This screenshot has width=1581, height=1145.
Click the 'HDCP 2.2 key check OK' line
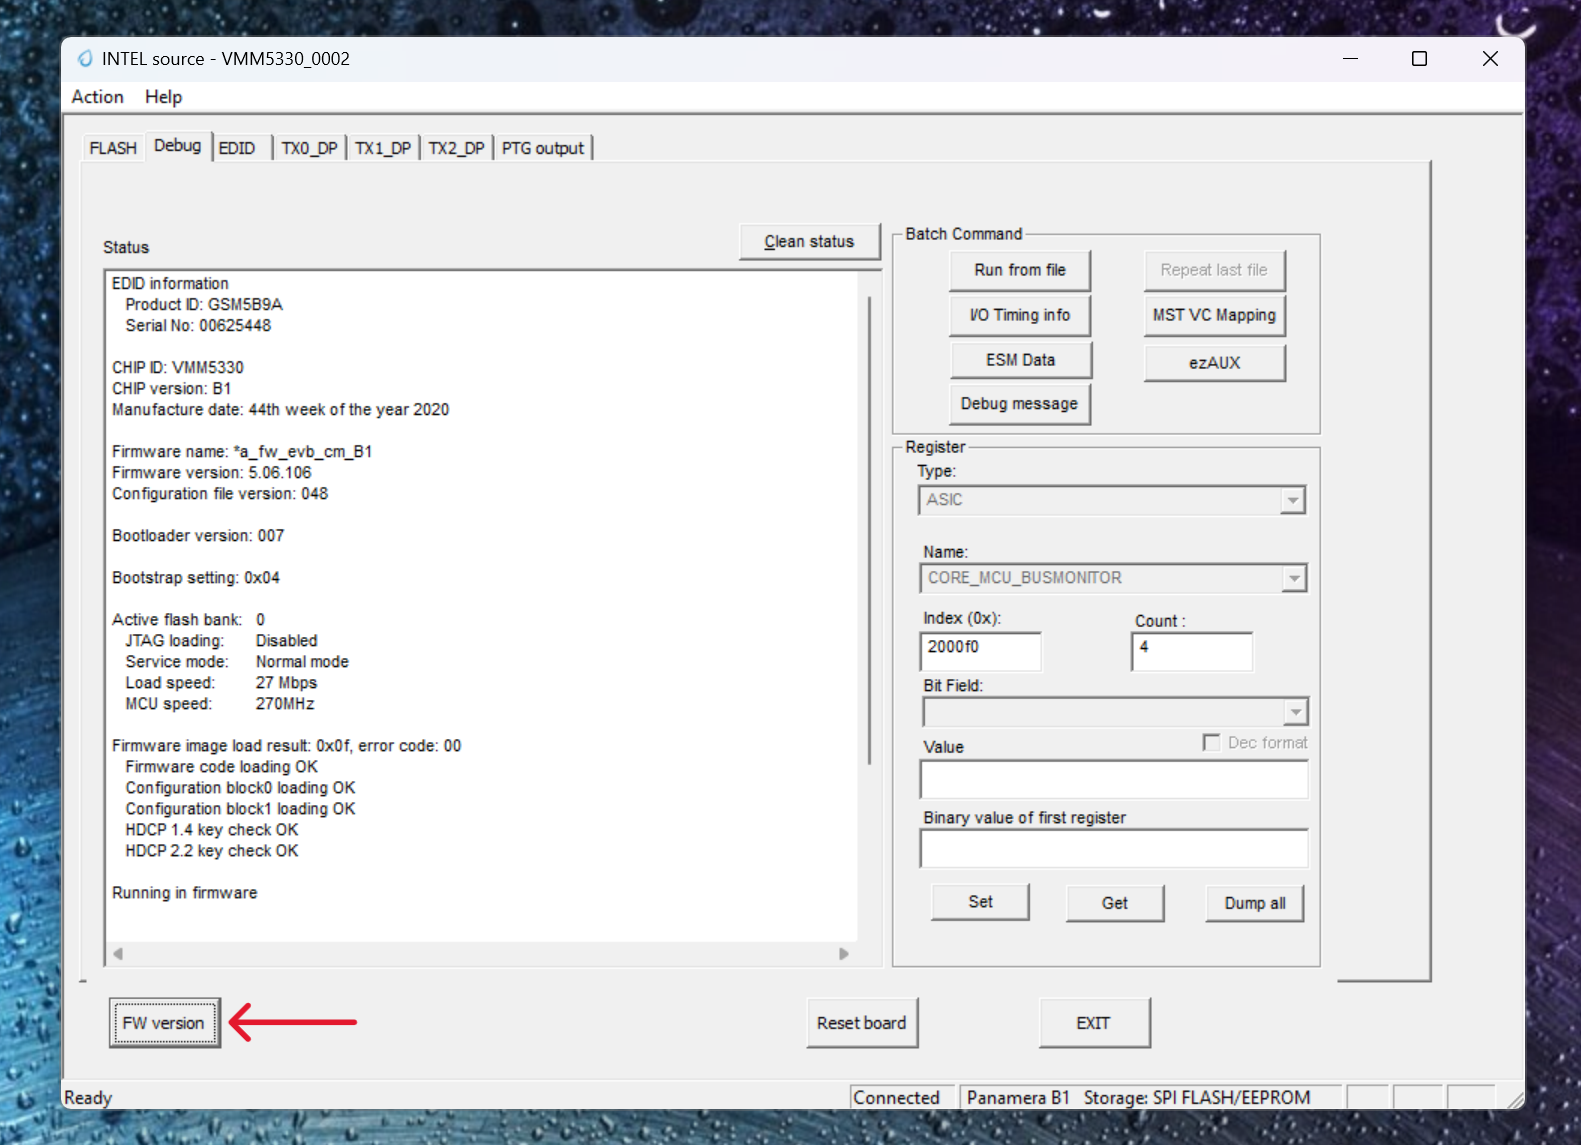coord(212,851)
